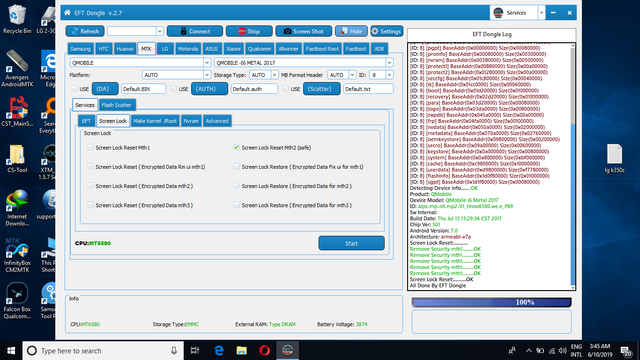This screenshot has width=640, height=360.
Task: Click the Stop button
Action: [249, 31]
